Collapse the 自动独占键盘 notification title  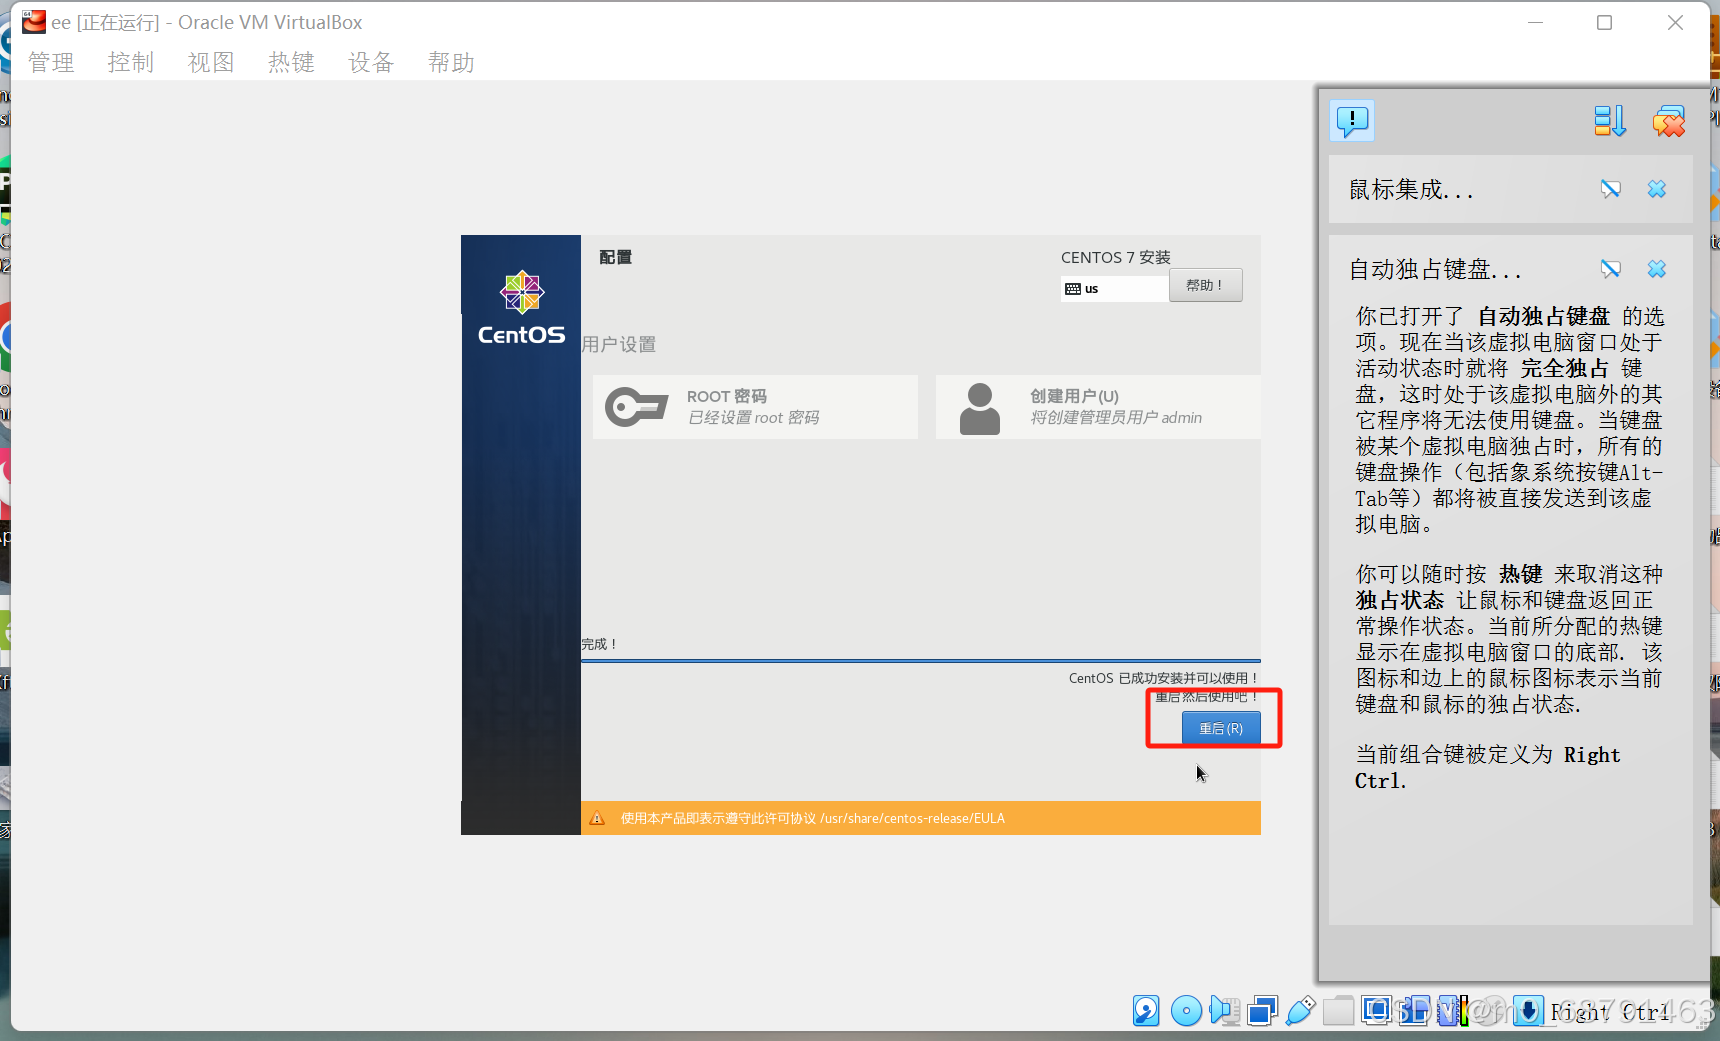click(1435, 269)
